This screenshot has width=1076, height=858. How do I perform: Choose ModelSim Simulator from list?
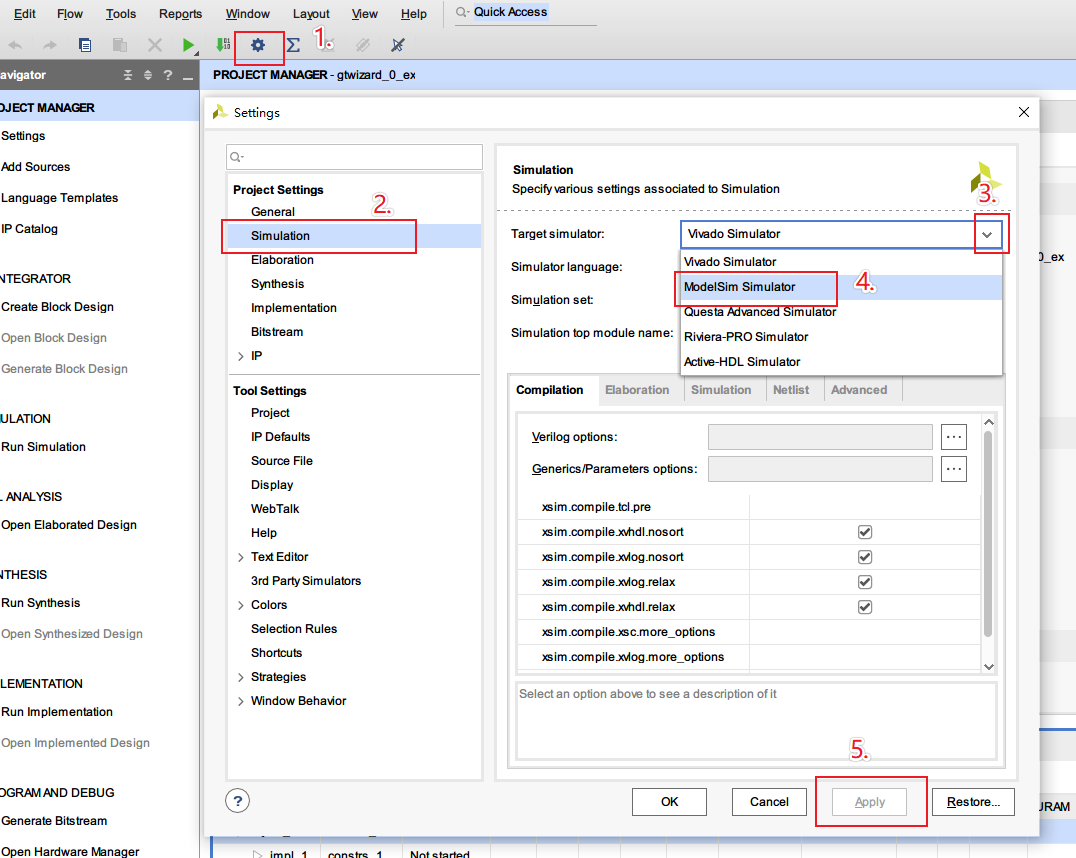point(841,287)
